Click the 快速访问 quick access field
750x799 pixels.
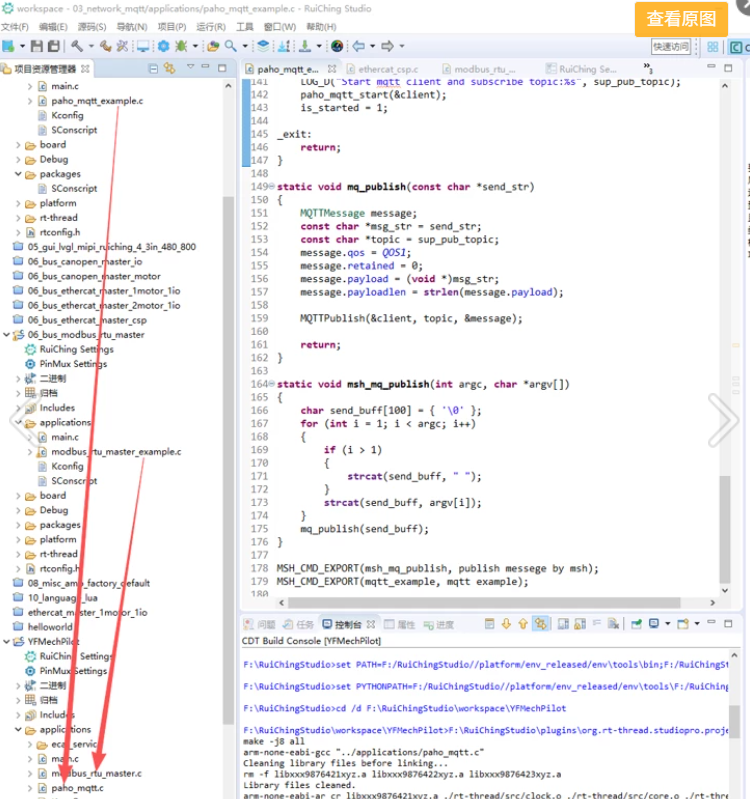[671, 47]
